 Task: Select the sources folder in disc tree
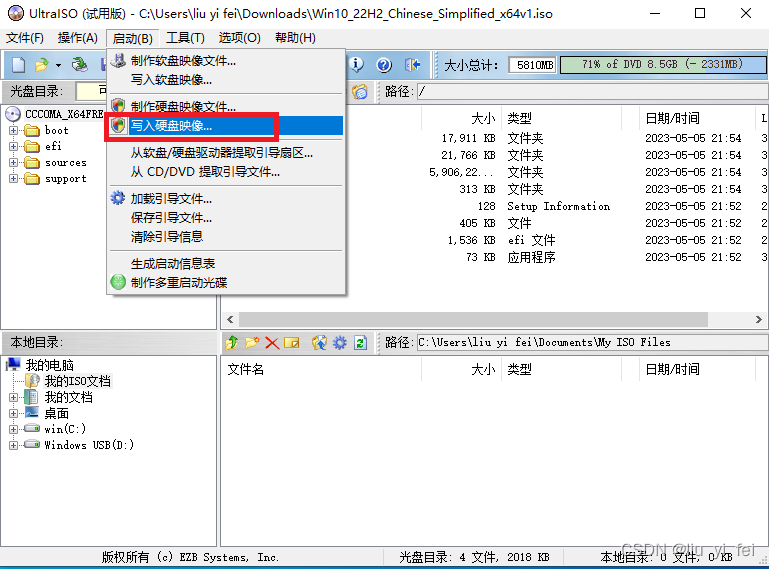pos(66,162)
